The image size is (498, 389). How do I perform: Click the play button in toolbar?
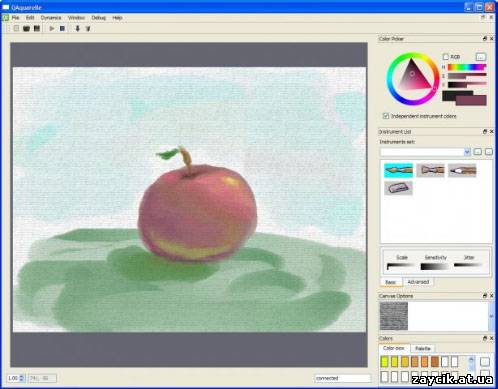click(x=52, y=29)
